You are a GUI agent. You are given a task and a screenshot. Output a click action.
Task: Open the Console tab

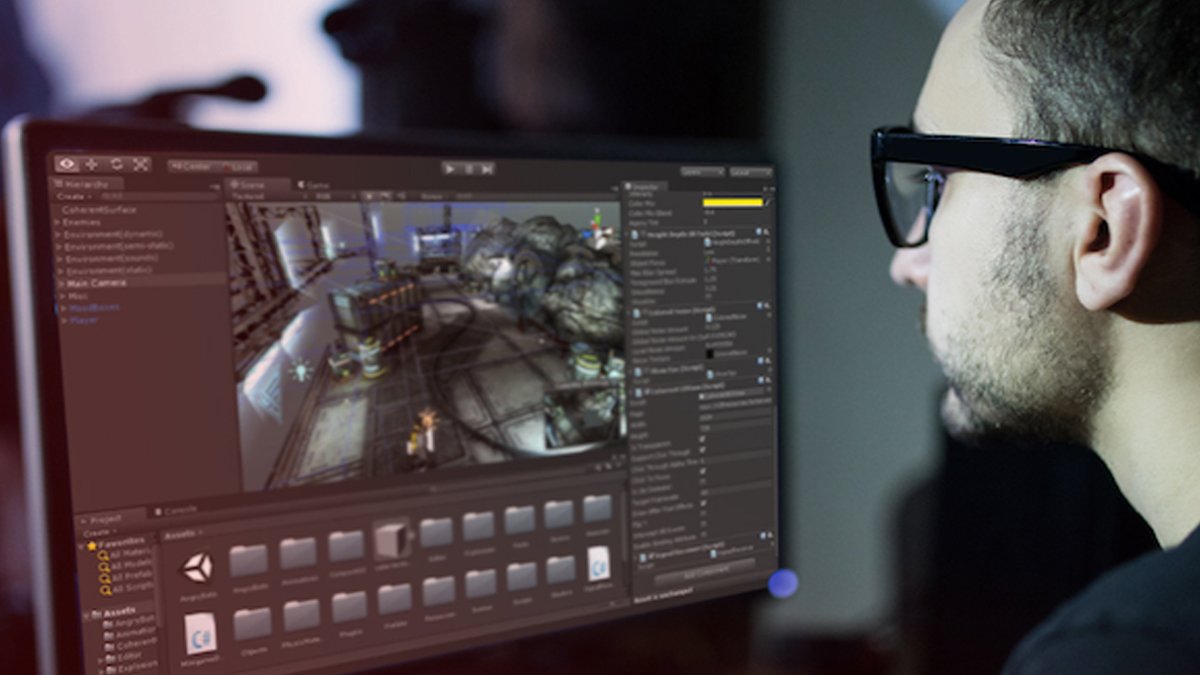(178, 510)
